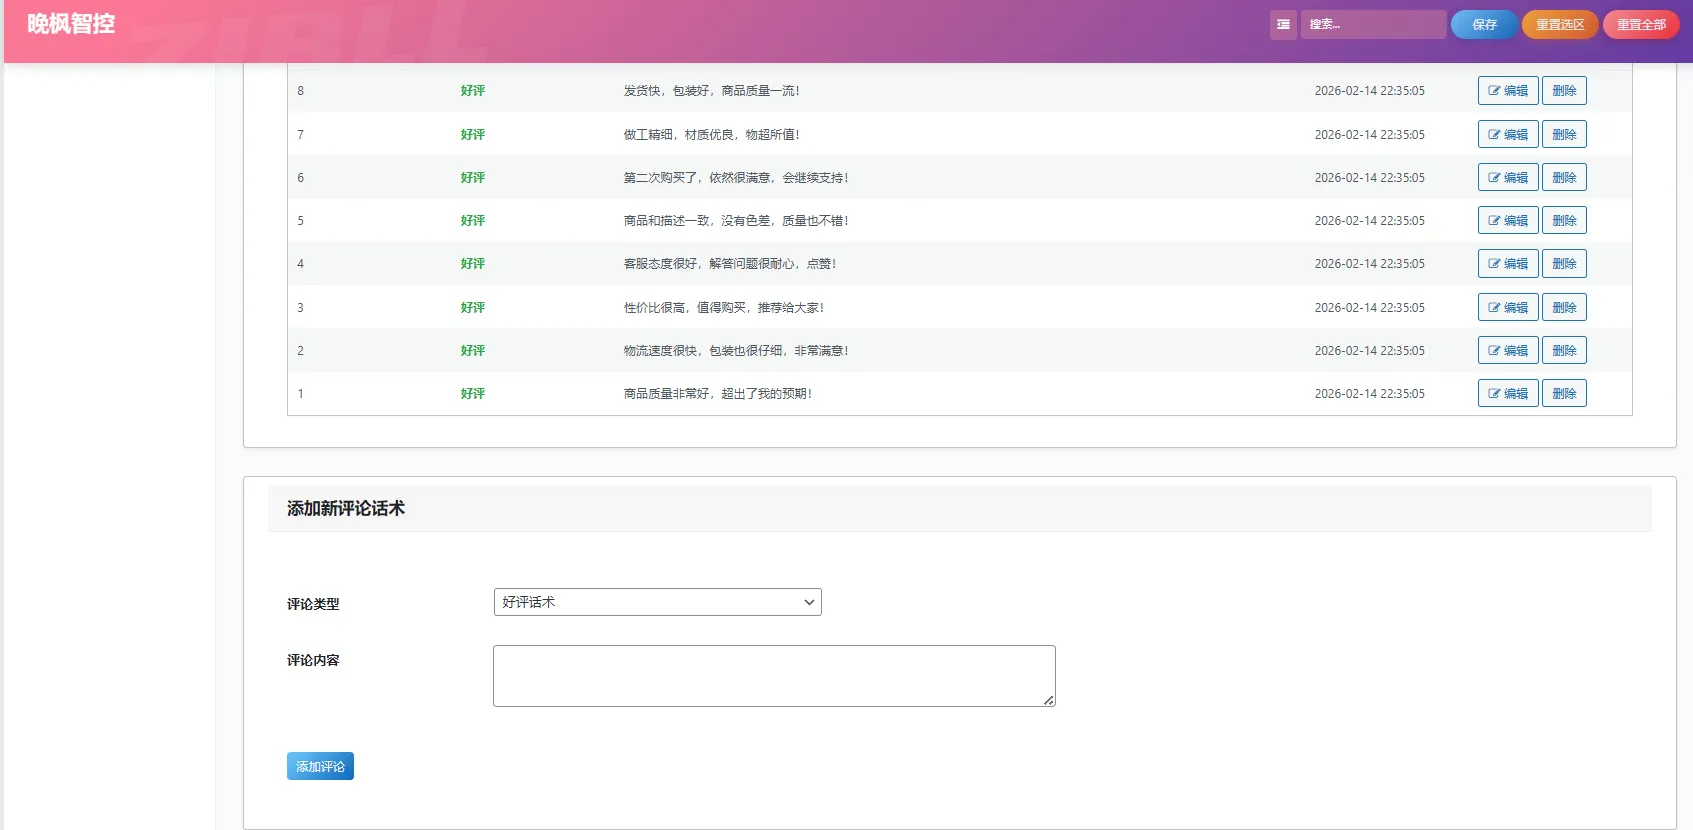The height and width of the screenshot is (830, 1693).
Task: Click the 重置全部 button
Action: (1640, 25)
